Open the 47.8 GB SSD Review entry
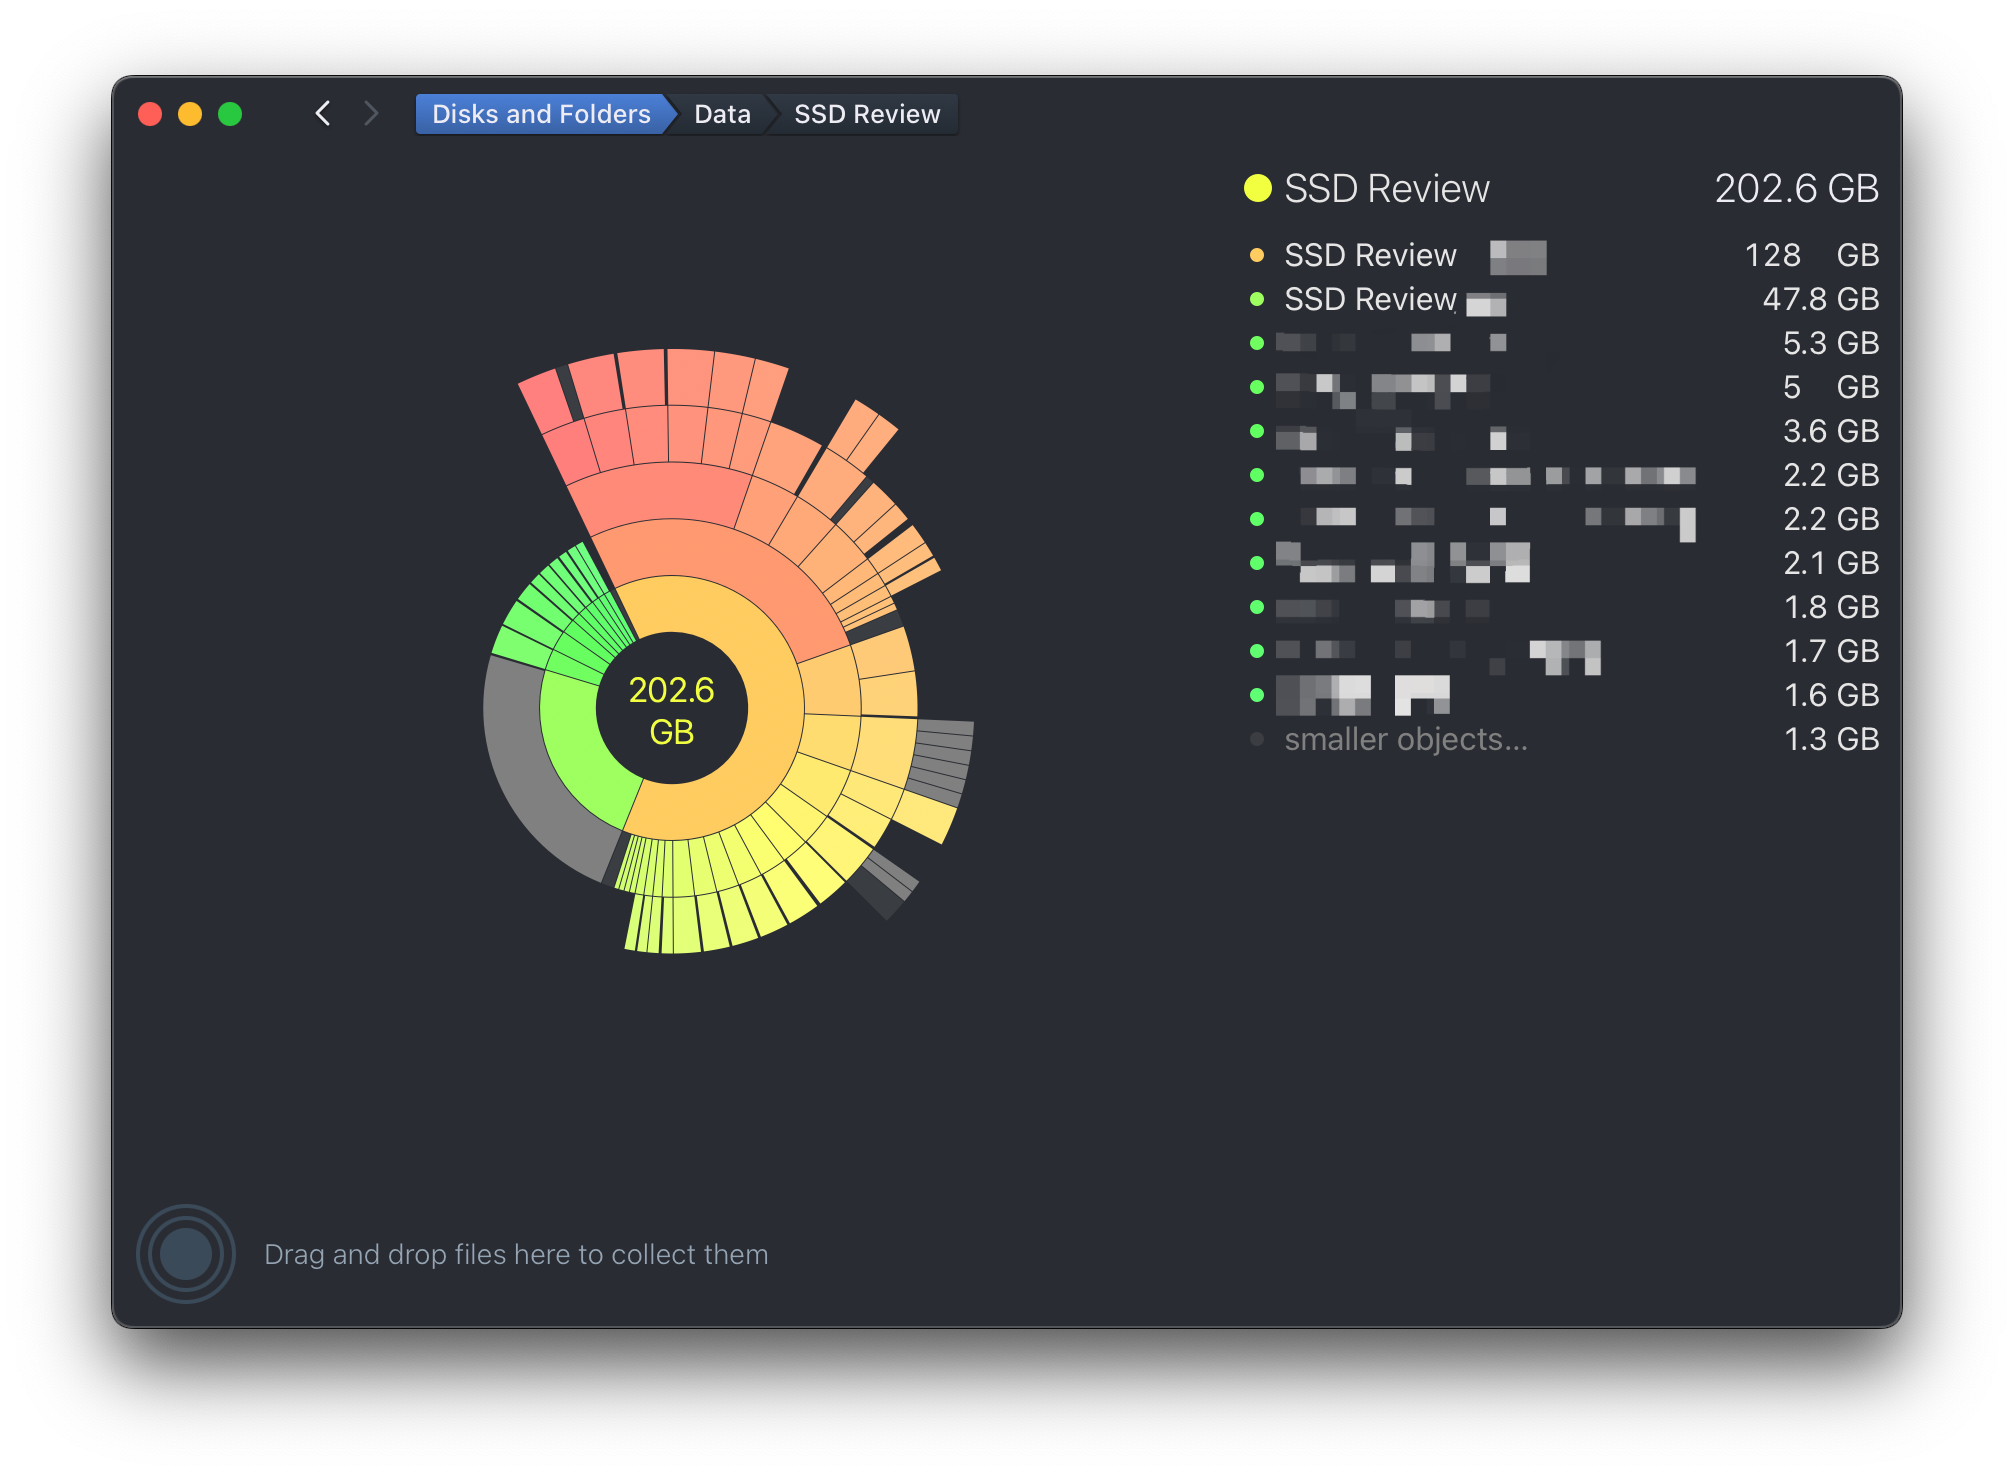 coord(1370,300)
